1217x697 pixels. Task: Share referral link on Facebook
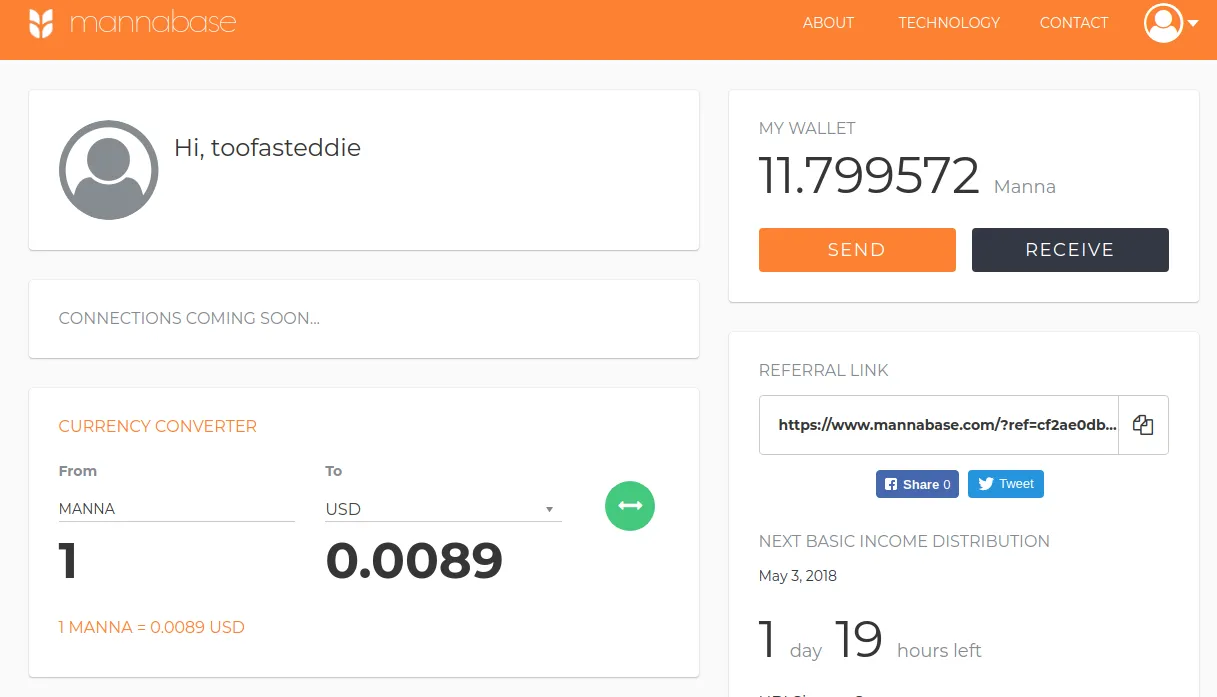click(x=918, y=484)
